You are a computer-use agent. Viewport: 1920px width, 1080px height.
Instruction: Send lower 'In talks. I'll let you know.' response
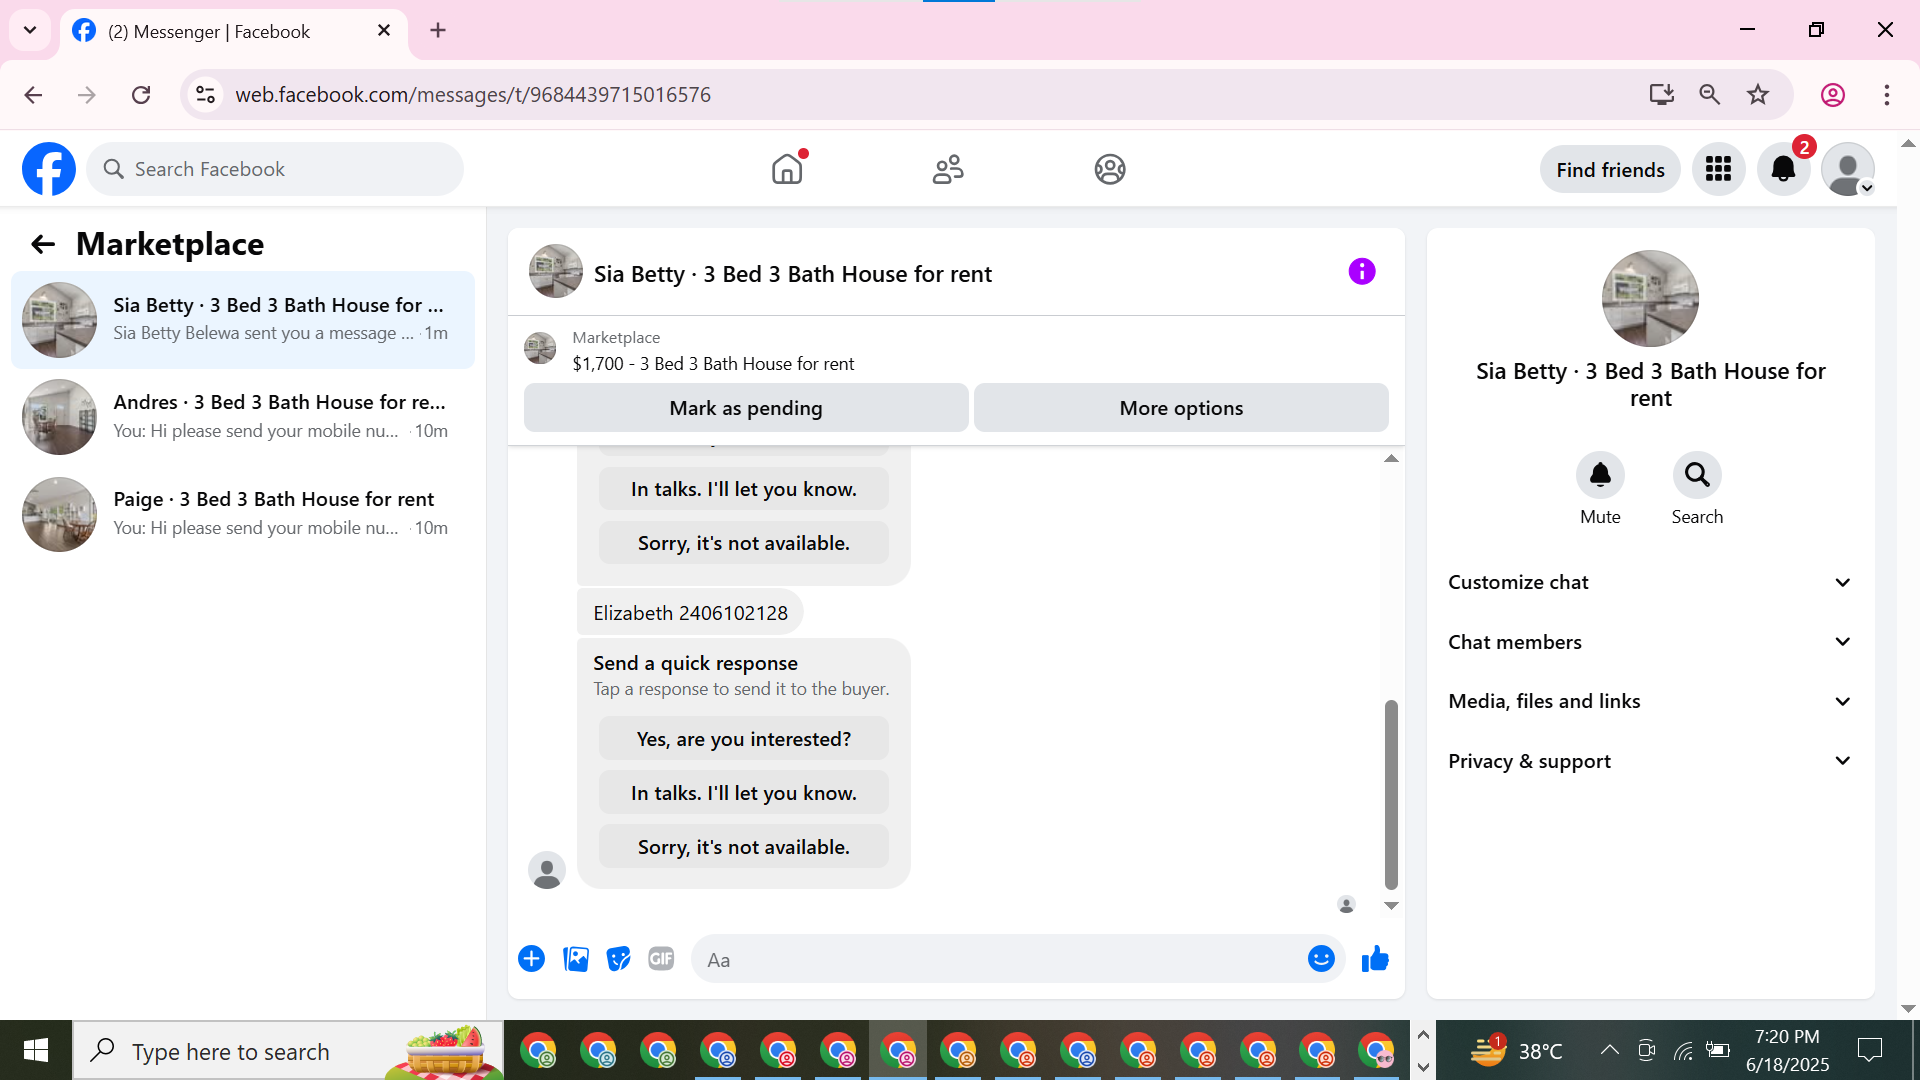[743, 793]
